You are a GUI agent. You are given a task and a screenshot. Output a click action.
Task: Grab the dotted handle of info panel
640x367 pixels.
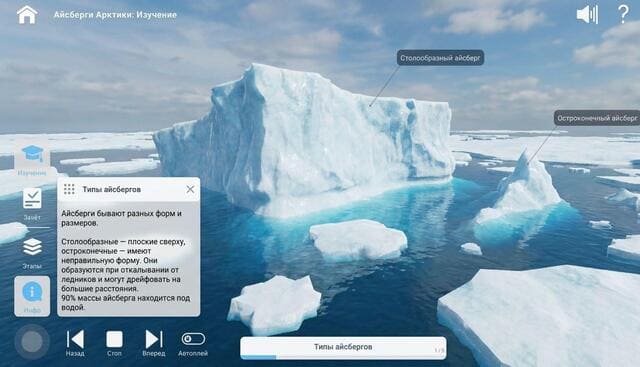(x=69, y=189)
